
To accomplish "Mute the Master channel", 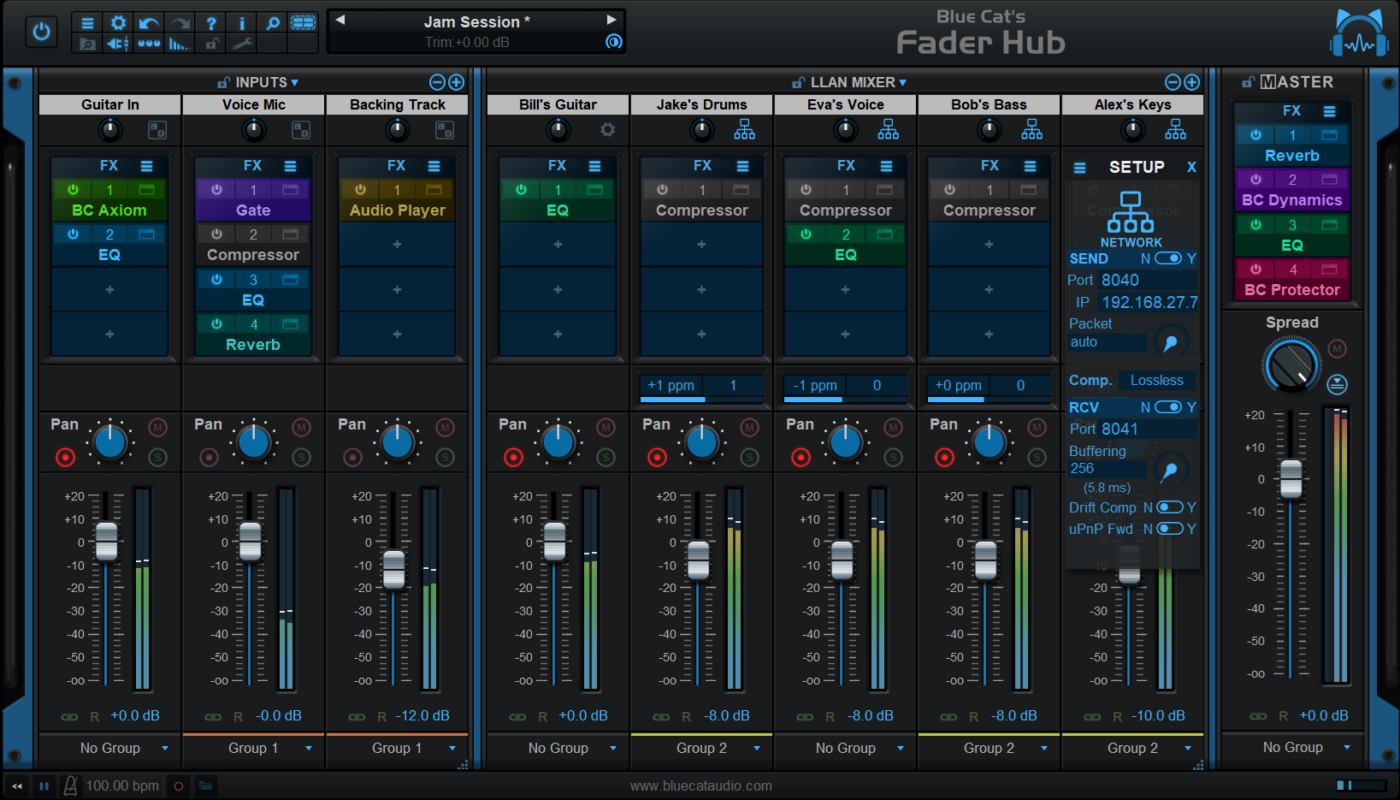I will click(1337, 349).
